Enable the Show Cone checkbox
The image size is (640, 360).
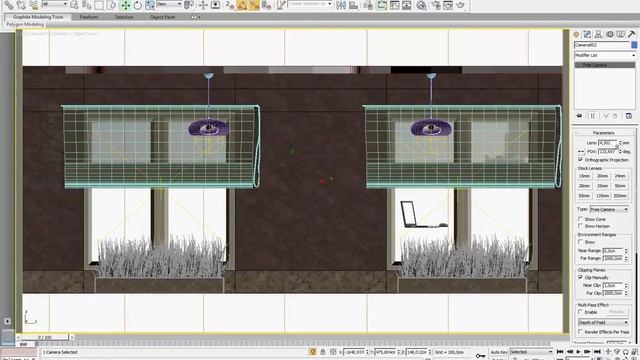(x=580, y=219)
